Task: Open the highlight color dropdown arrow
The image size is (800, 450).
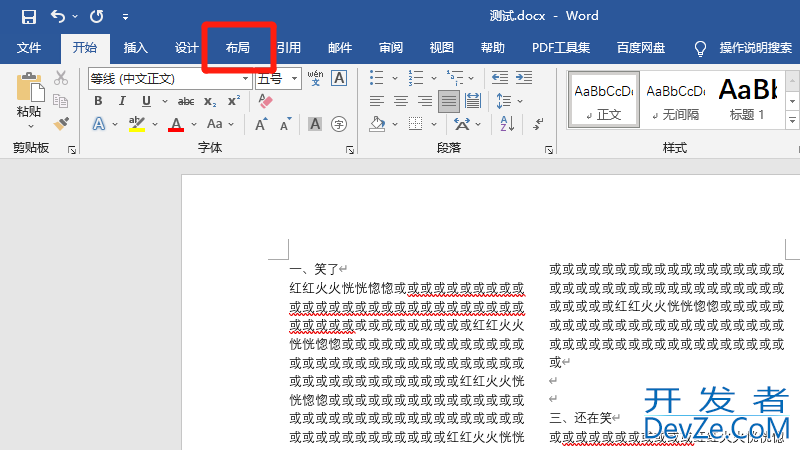Action: (155, 124)
